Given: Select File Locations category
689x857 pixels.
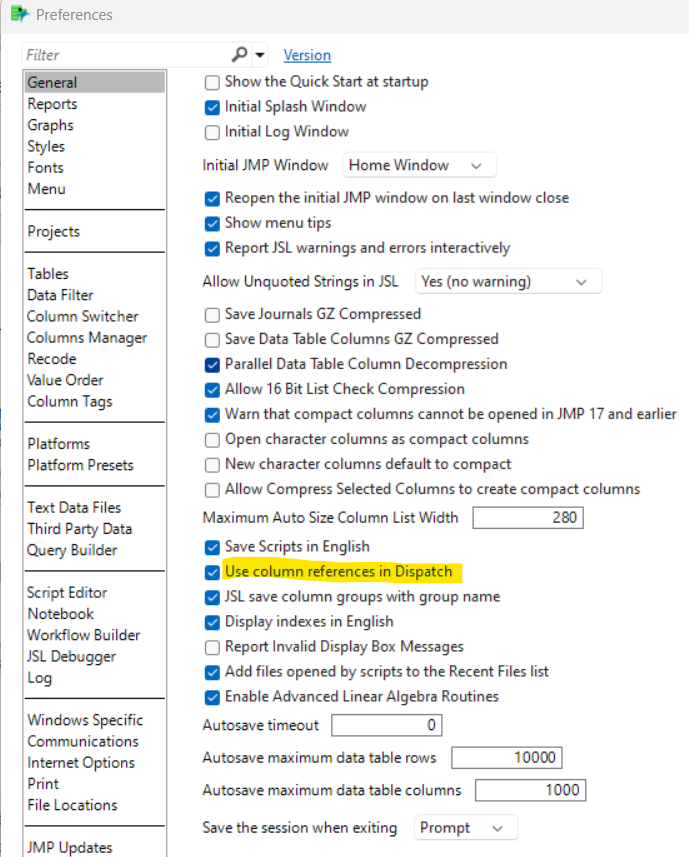Looking at the screenshot, I should tap(73, 806).
